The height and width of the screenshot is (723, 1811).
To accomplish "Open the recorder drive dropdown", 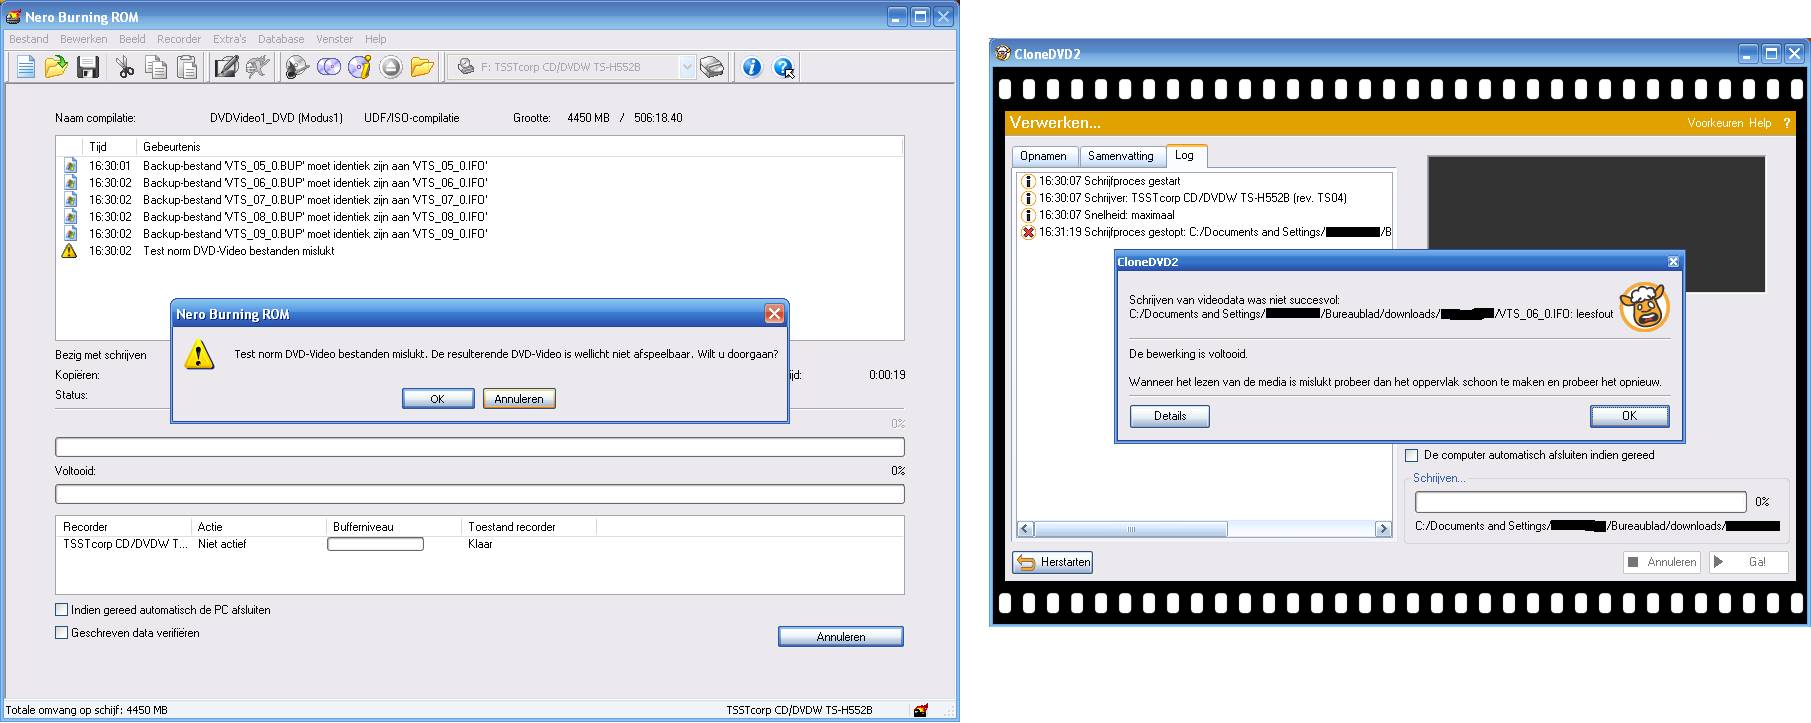I will pos(686,67).
